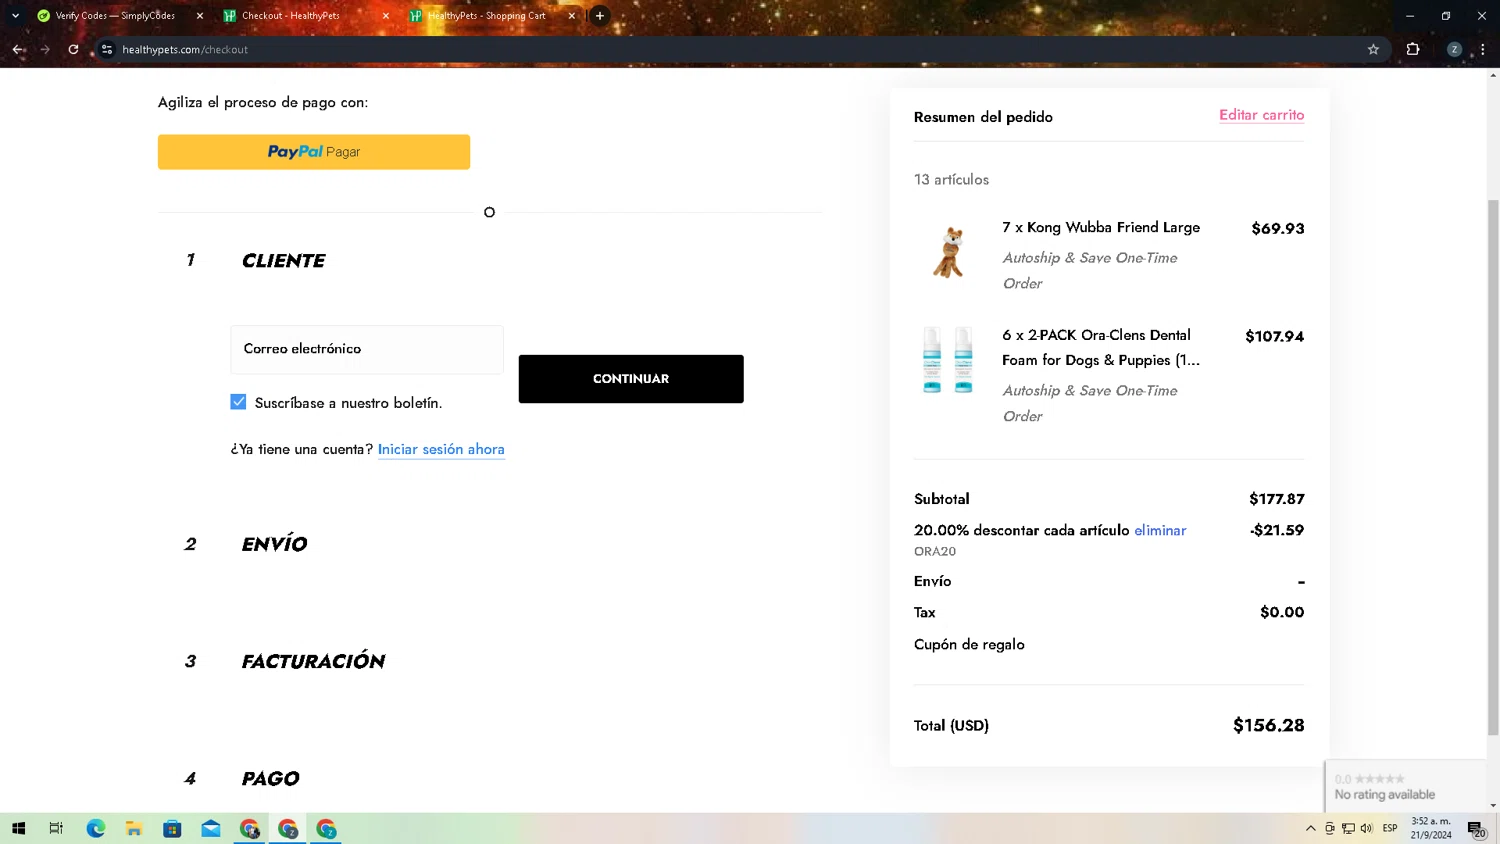This screenshot has height=844, width=1500.
Task: Open Mail app from taskbar
Action: 211,828
